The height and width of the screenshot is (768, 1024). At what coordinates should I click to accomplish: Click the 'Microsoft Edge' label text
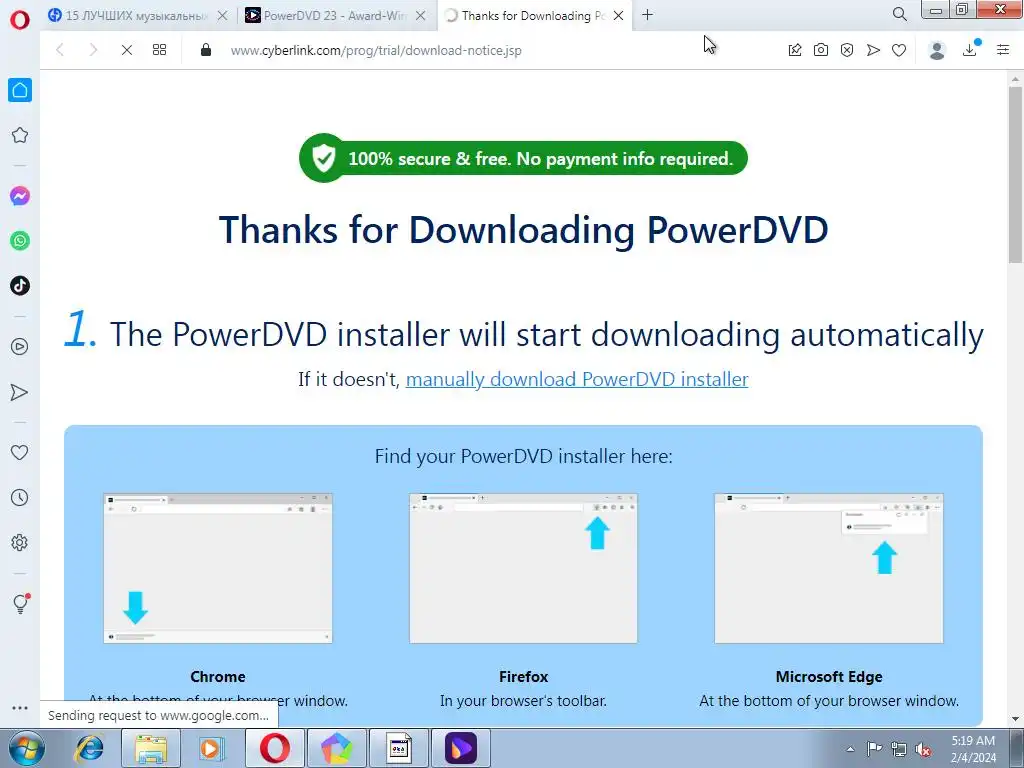tap(829, 677)
